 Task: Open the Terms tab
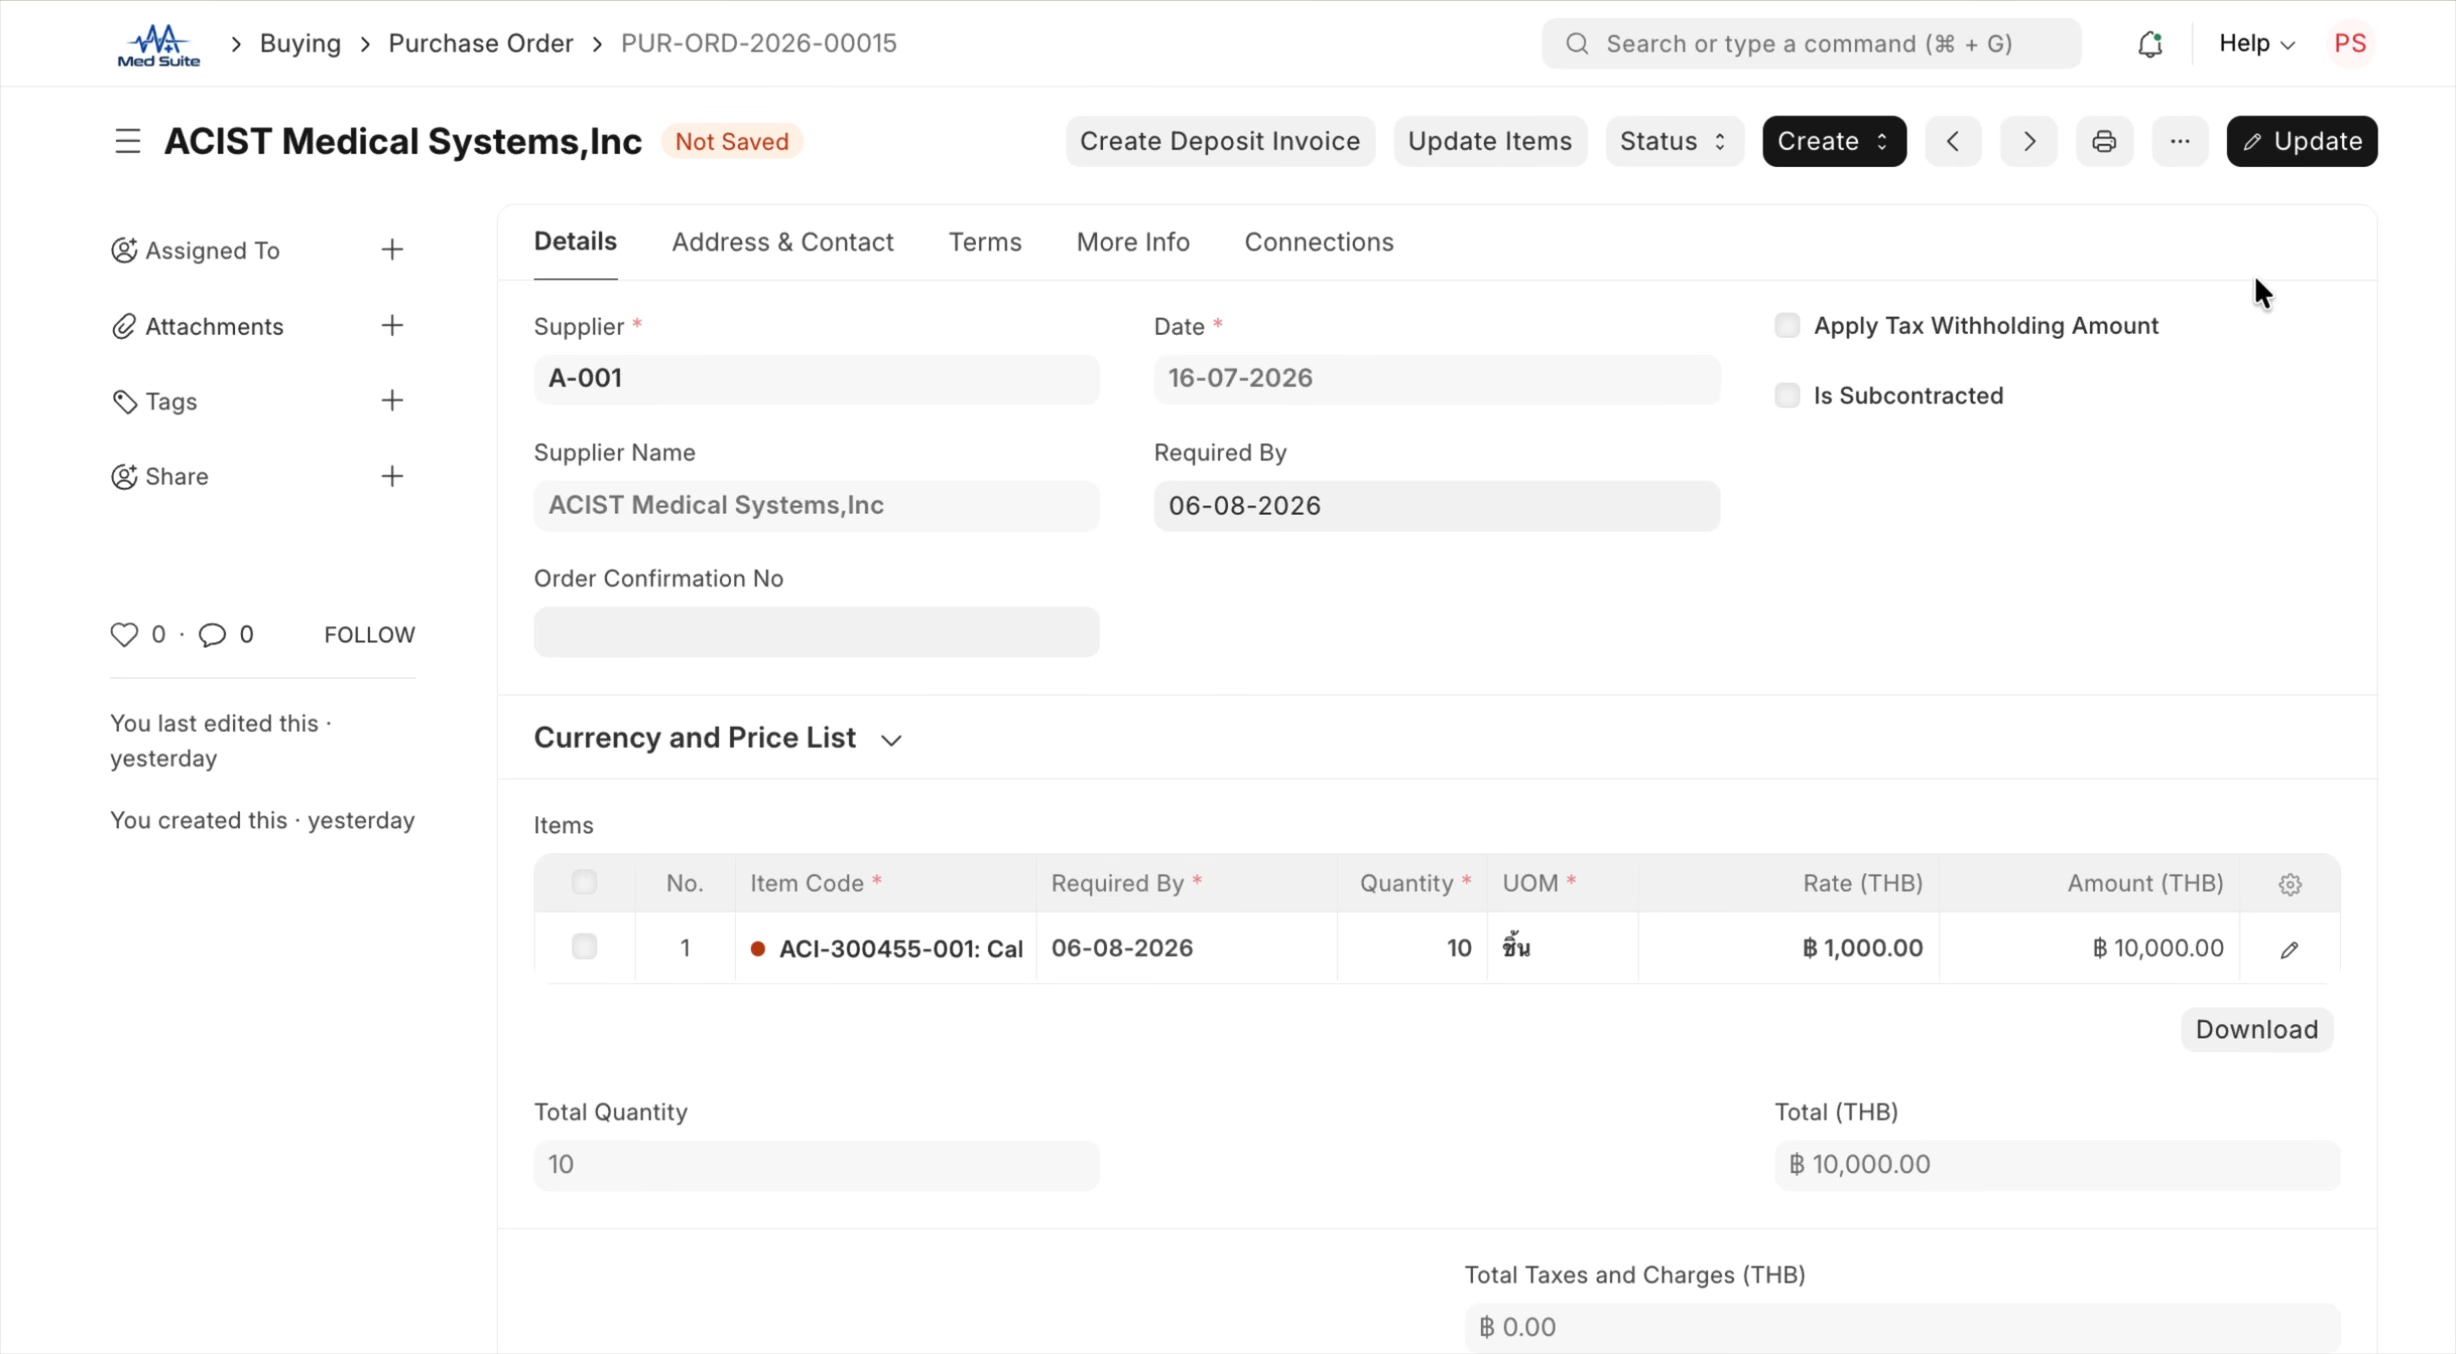[x=985, y=242]
